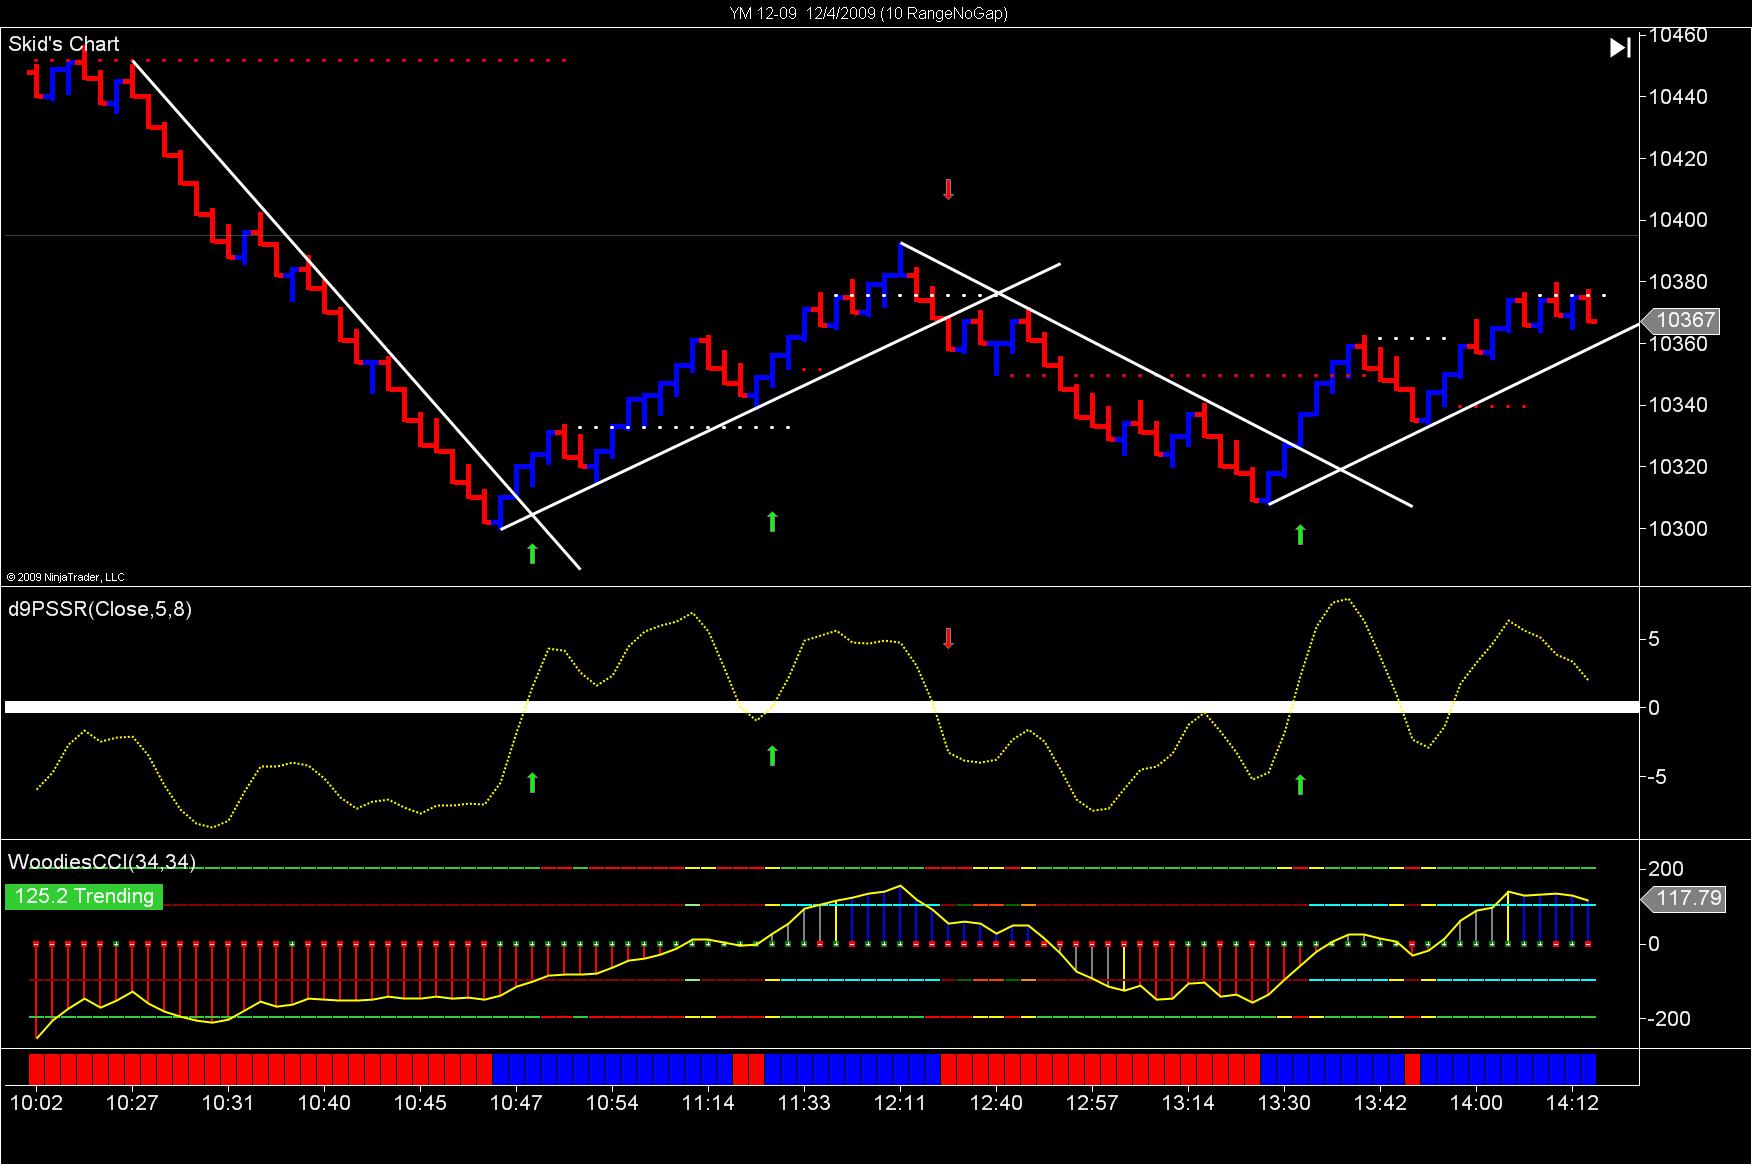Screen dimensions: 1752x1165
Task: Click the red down arrow in d9PSSR panel
Action: pos(948,638)
